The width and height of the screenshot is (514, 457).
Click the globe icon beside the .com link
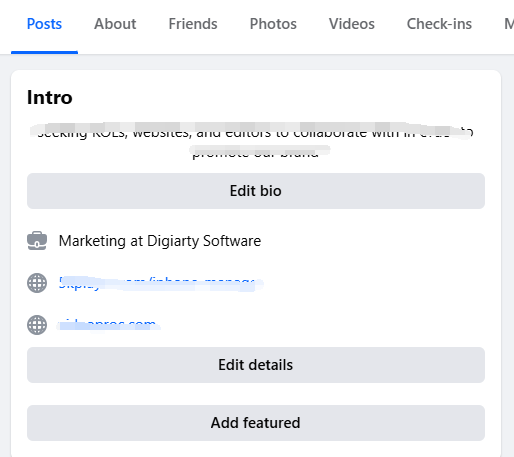click(37, 325)
